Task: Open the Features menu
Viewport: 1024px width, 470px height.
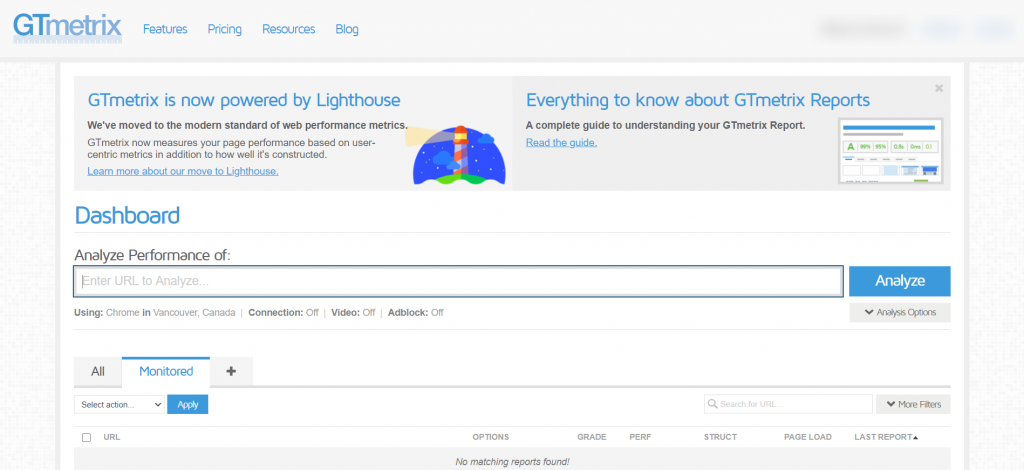Action: [165, 29]
